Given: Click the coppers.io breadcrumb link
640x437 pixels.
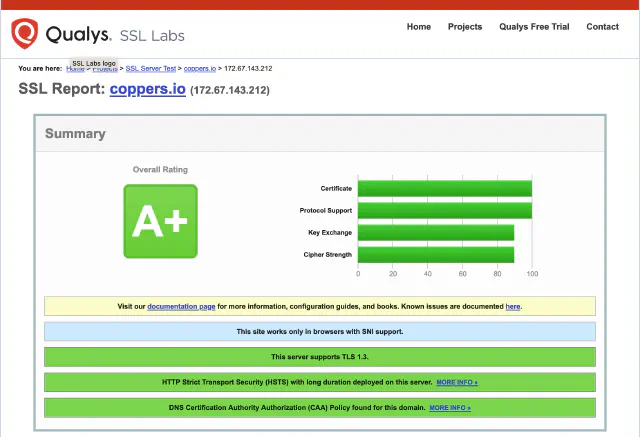Looking at the screenshot, I should [x=200, y=69].
